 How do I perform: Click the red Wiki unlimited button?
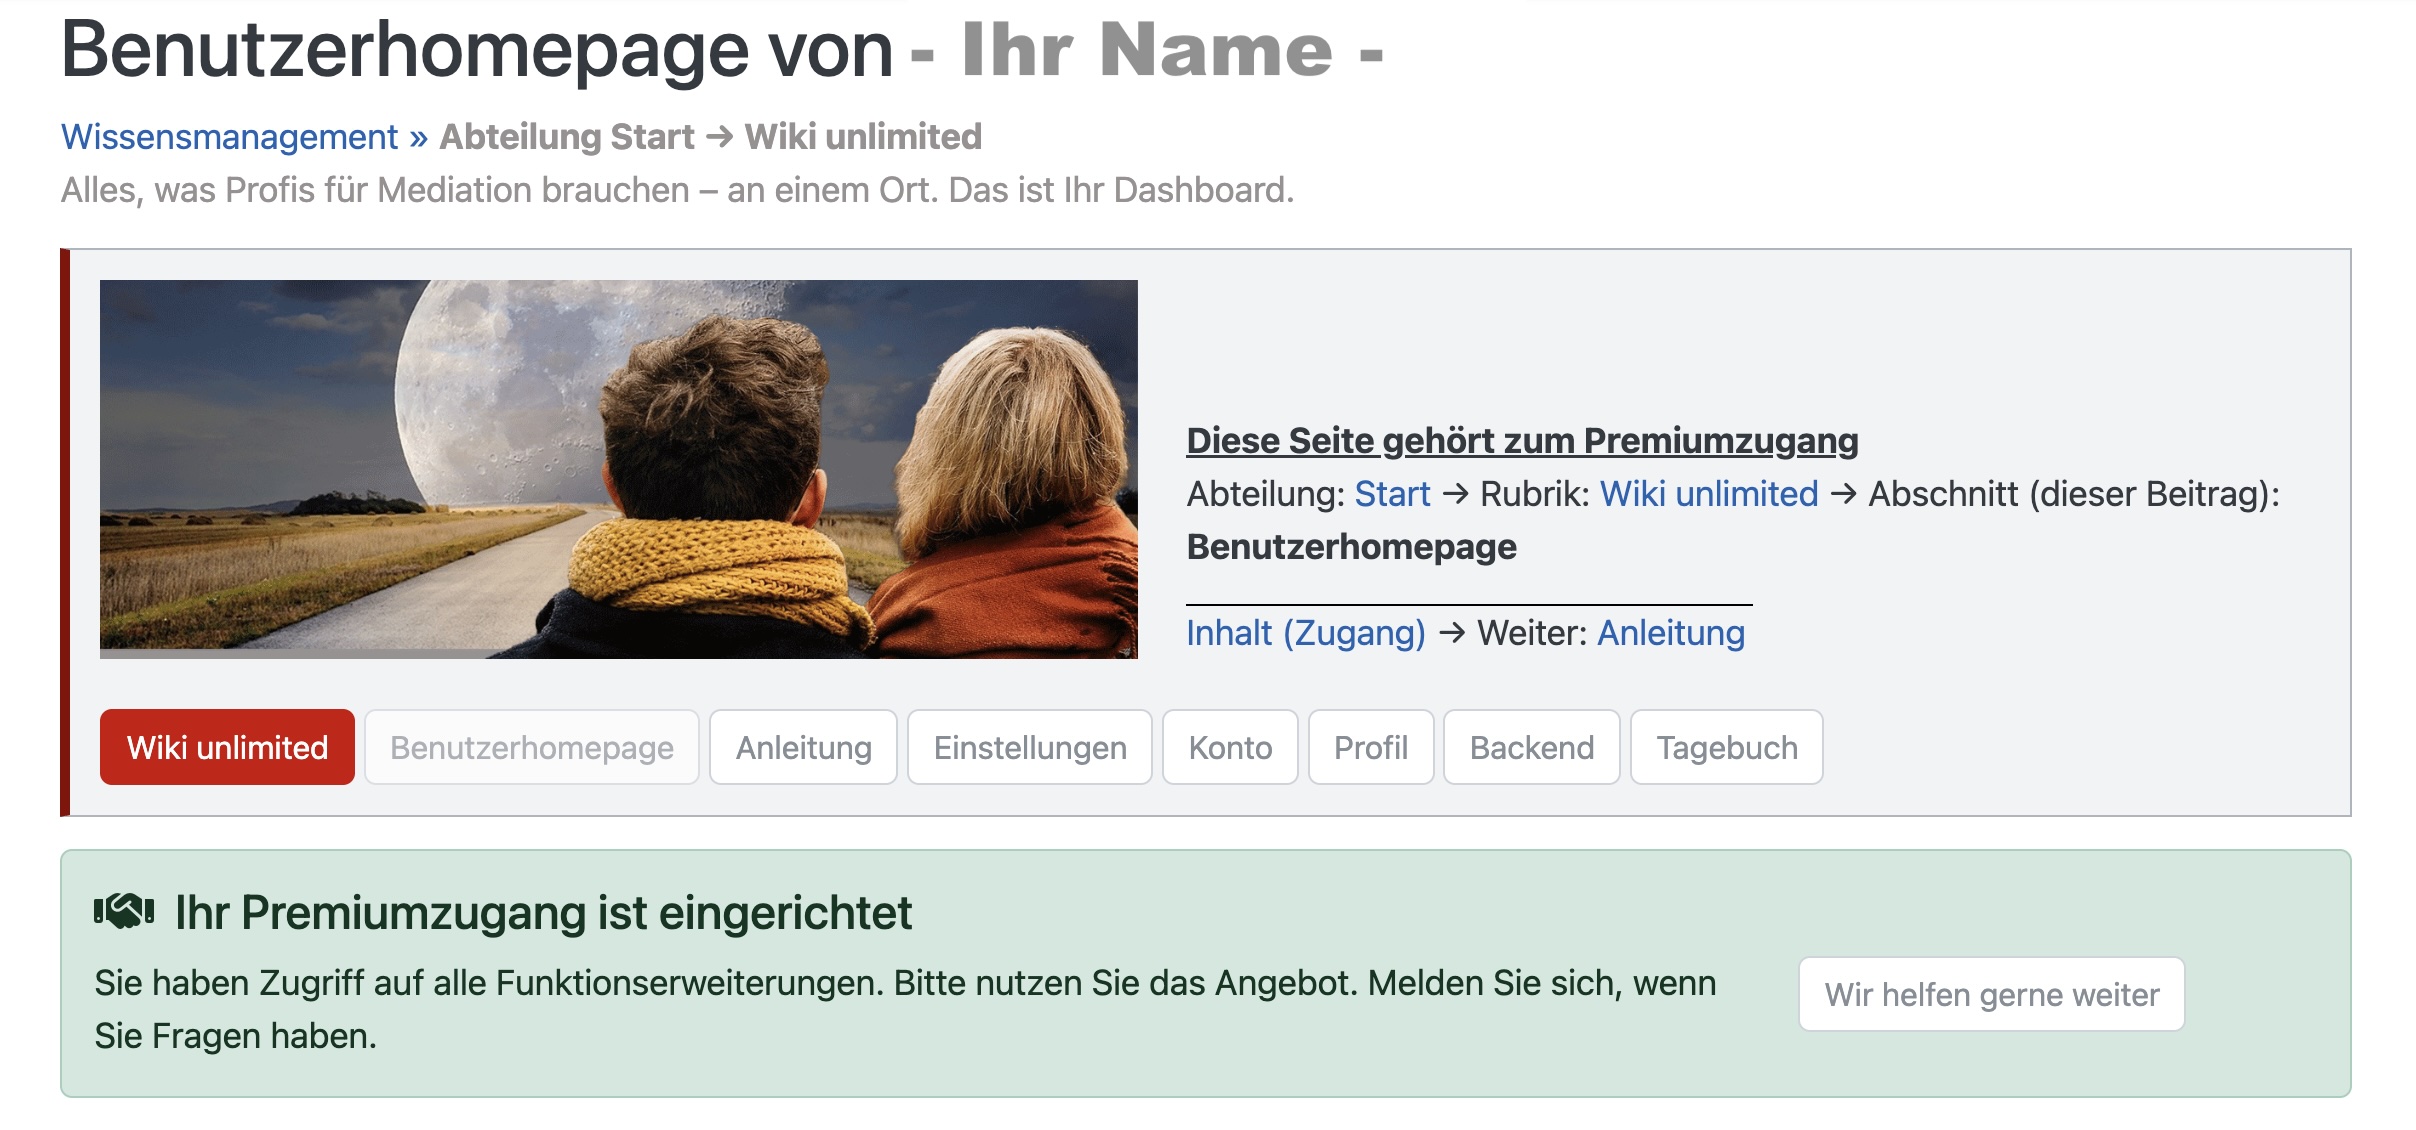[227, 747]
